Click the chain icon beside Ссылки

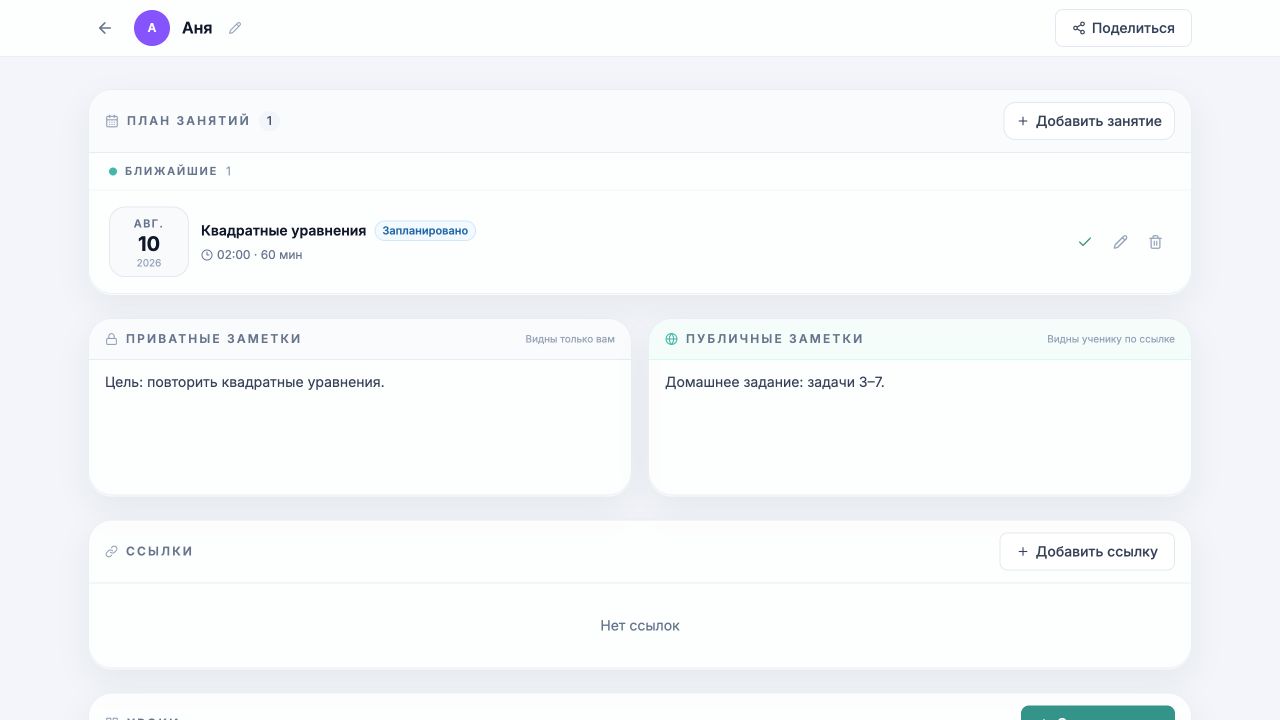coord(112,552)
